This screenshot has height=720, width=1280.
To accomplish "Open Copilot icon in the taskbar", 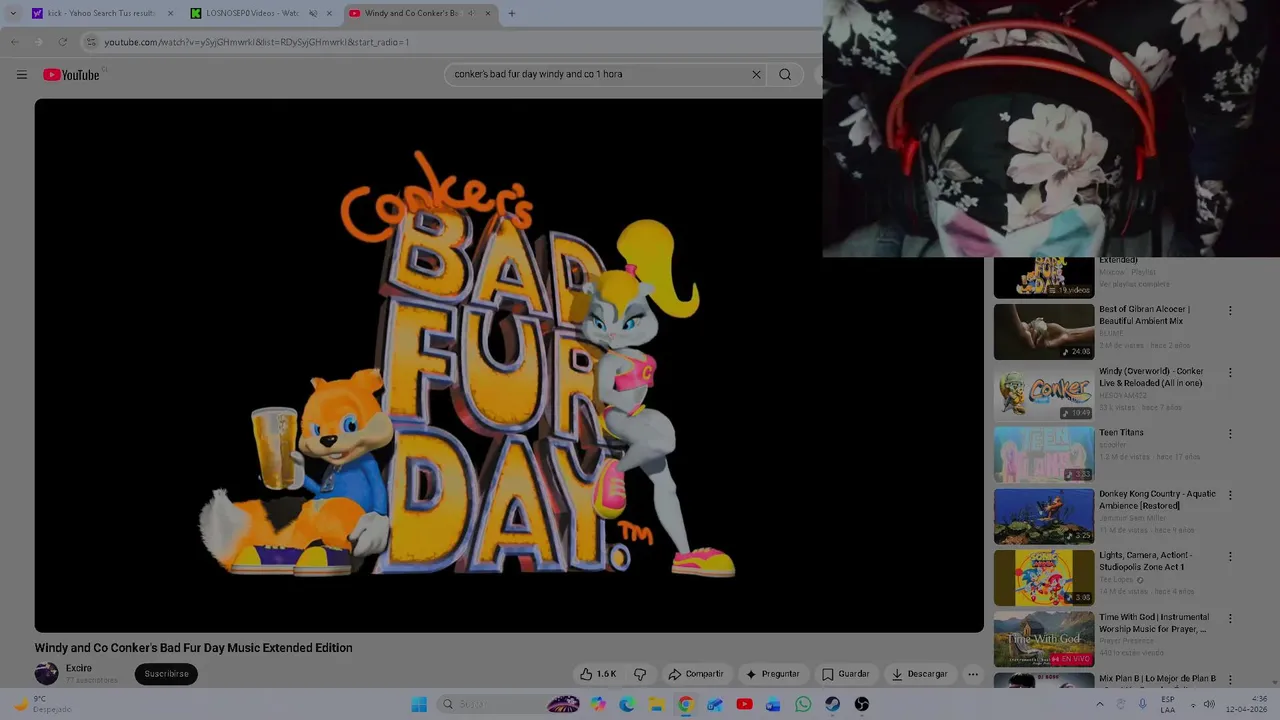I will coord(598,704).
